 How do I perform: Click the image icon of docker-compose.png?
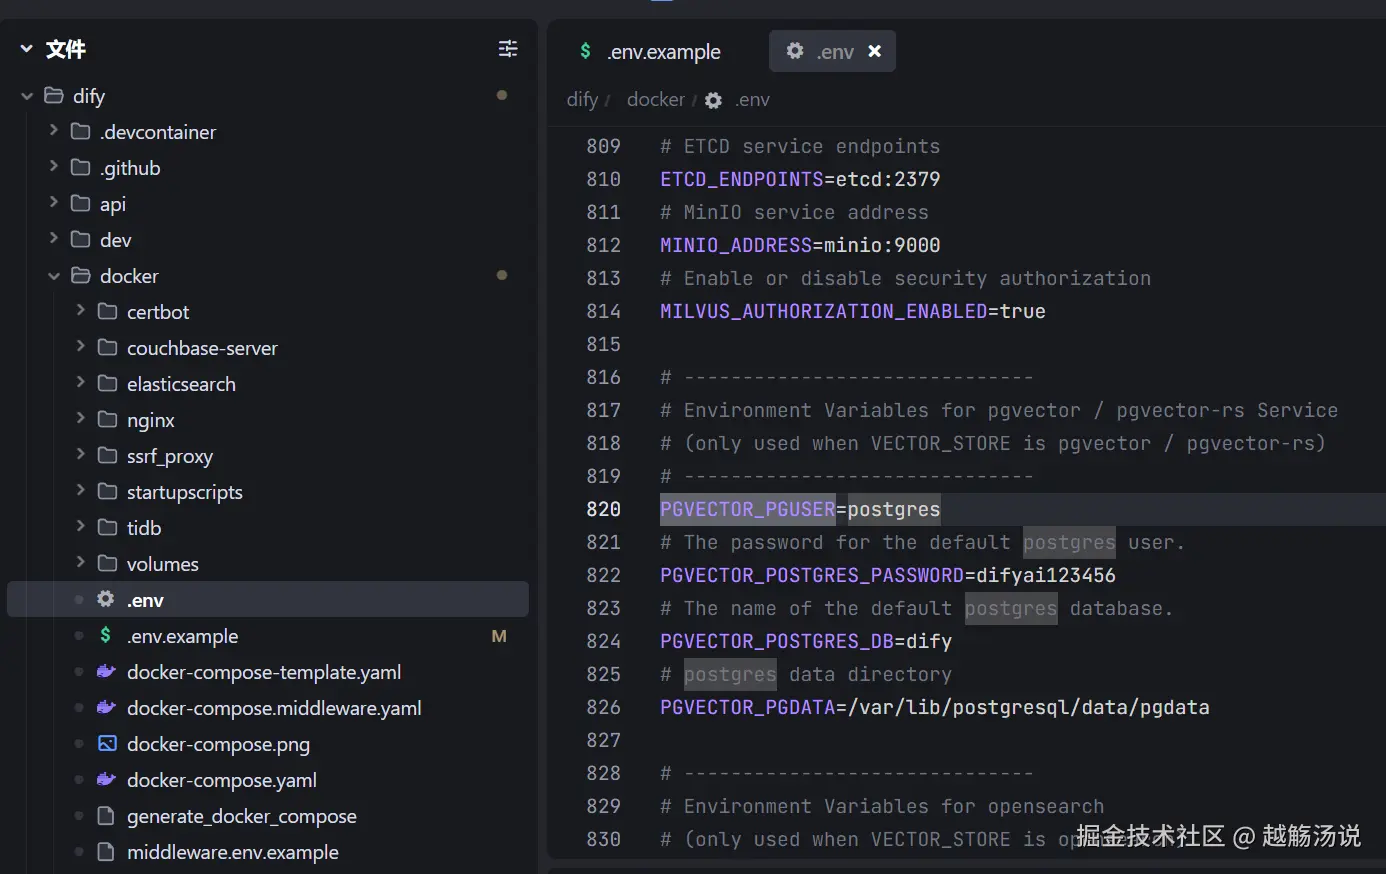[x=106, y=743]
